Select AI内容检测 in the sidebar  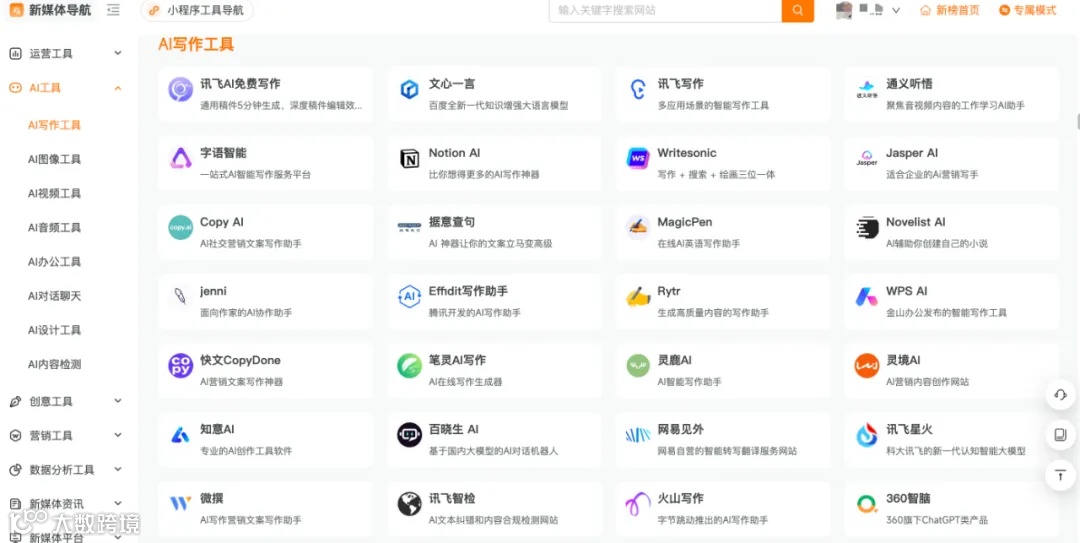pyautogui.click(x=54, y=365)
